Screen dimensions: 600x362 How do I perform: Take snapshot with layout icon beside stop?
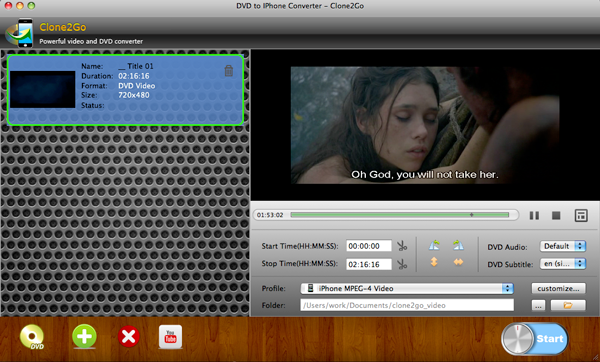(x=581, y=215)
